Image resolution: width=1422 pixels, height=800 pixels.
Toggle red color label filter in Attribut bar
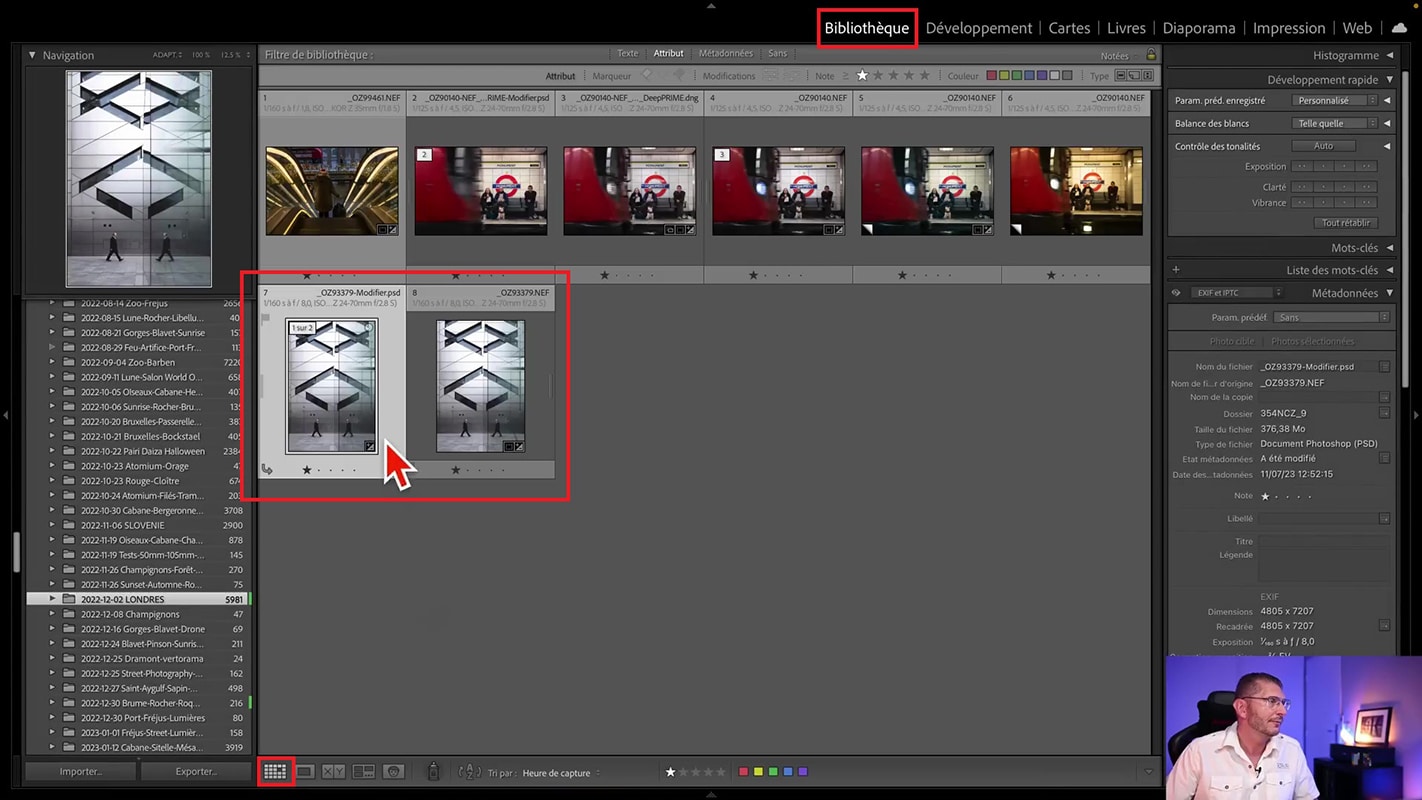click(991, 75)
